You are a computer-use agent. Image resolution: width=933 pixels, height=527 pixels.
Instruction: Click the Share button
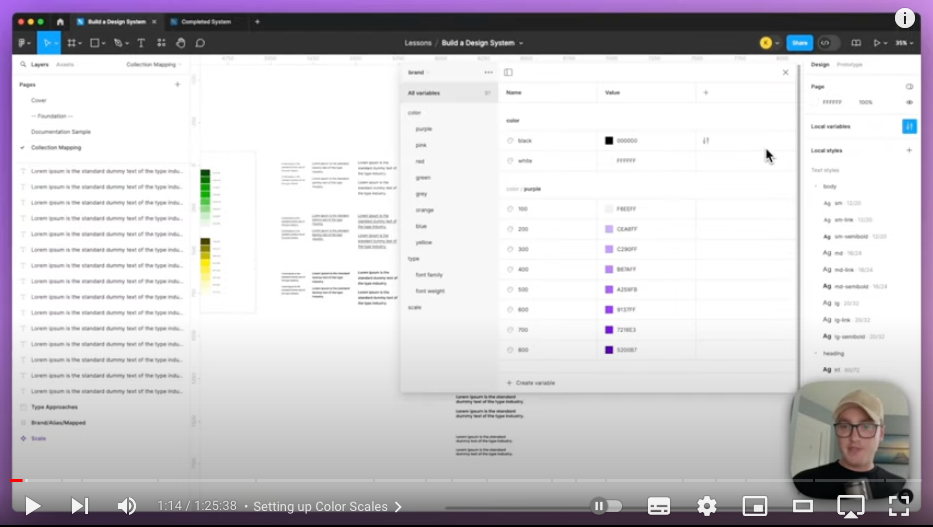coord(800,43)
